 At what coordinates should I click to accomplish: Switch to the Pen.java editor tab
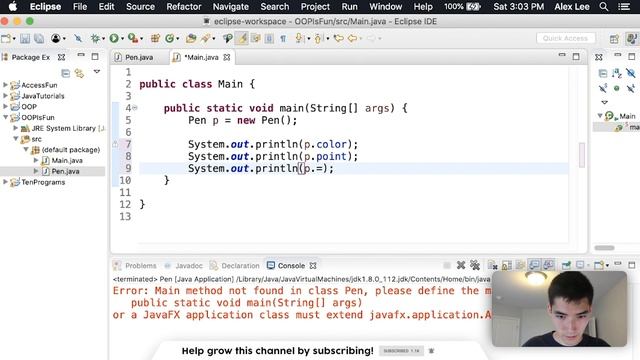pos(139,57)
